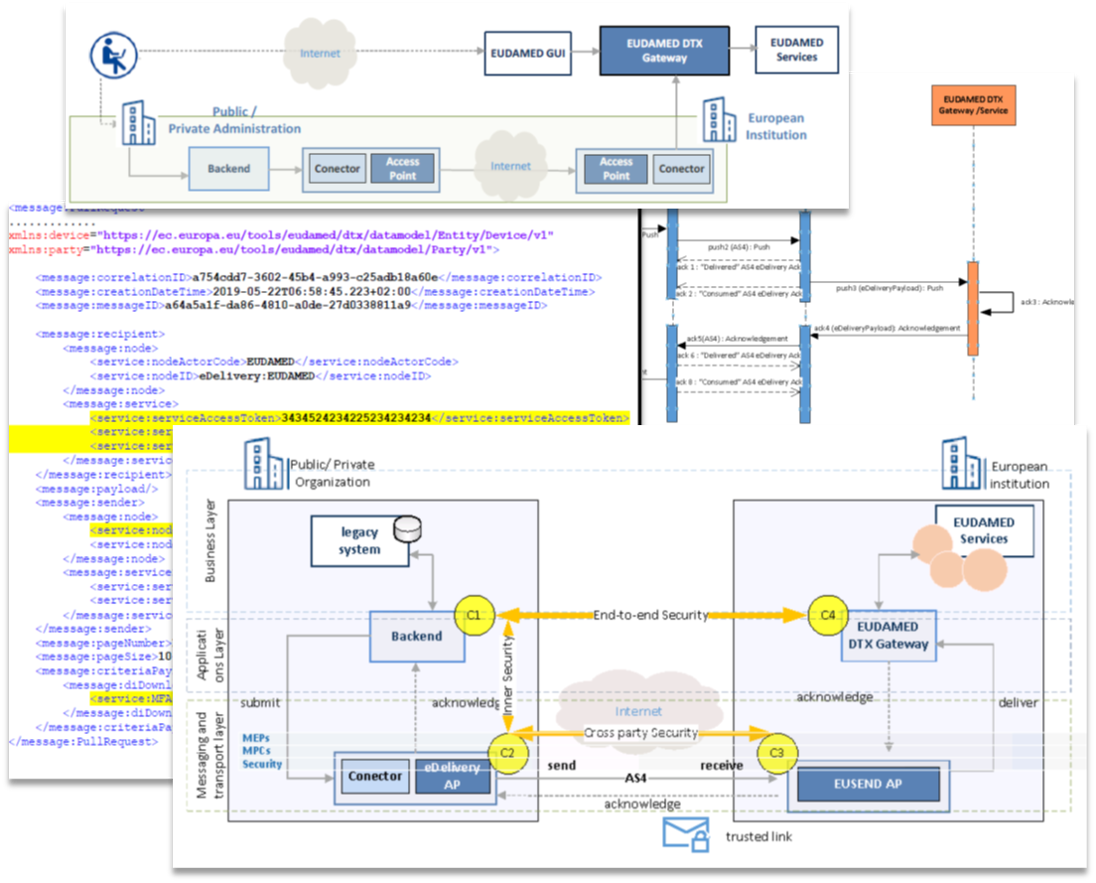Screen dimensions: 1096x883
Task: Click the 'Private Administration' heading
Action: tap(234, 129)
